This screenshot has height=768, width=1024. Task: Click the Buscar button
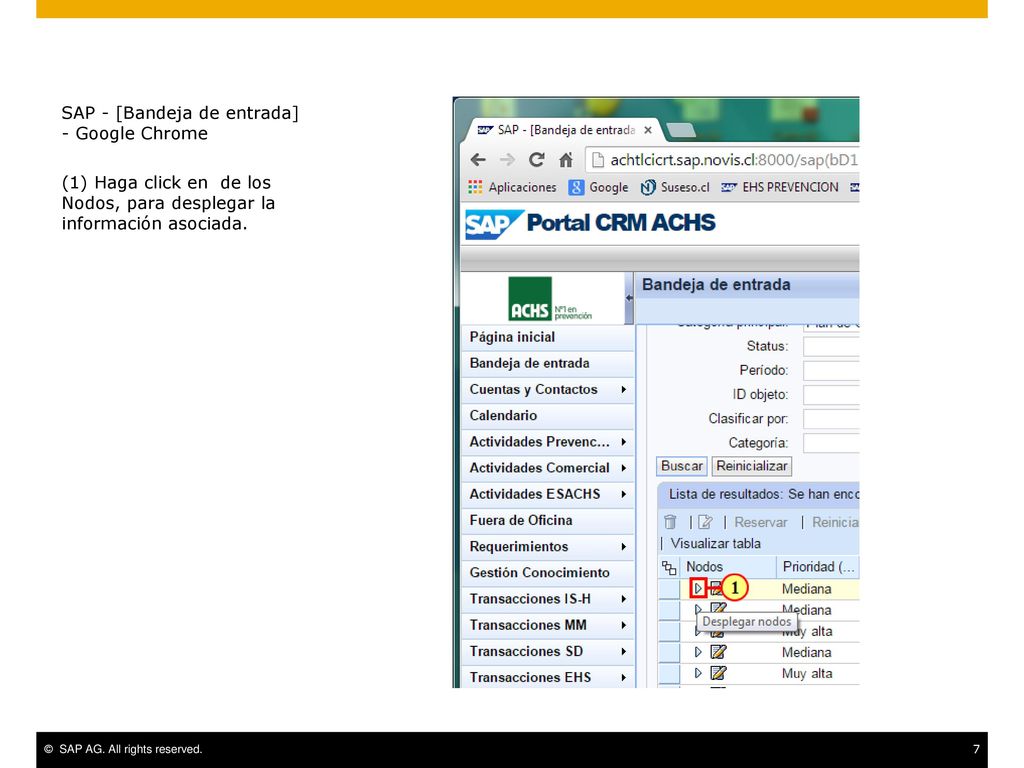pos(682,466)
